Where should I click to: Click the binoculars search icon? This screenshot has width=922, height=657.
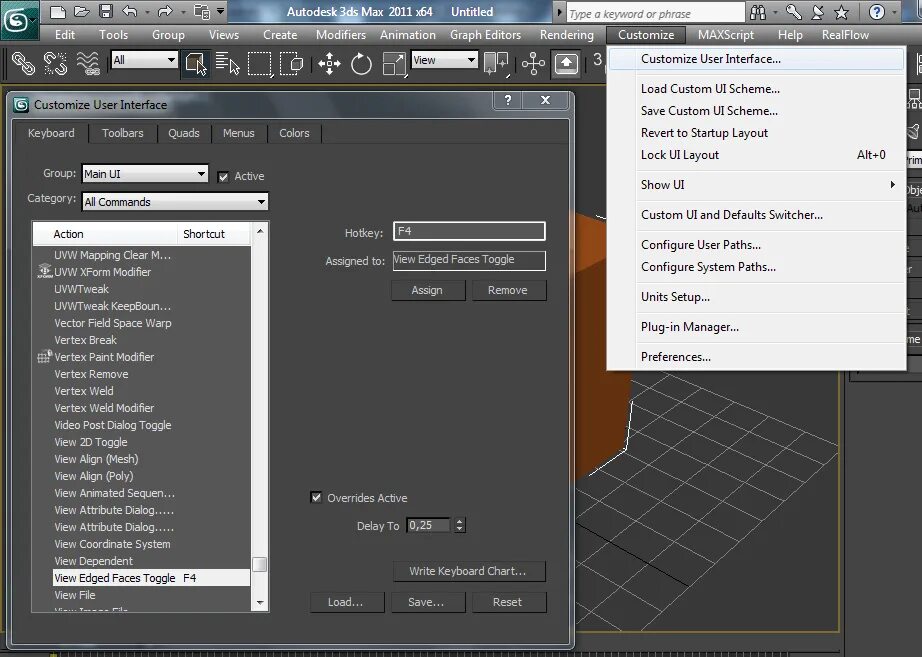(759, 12)
